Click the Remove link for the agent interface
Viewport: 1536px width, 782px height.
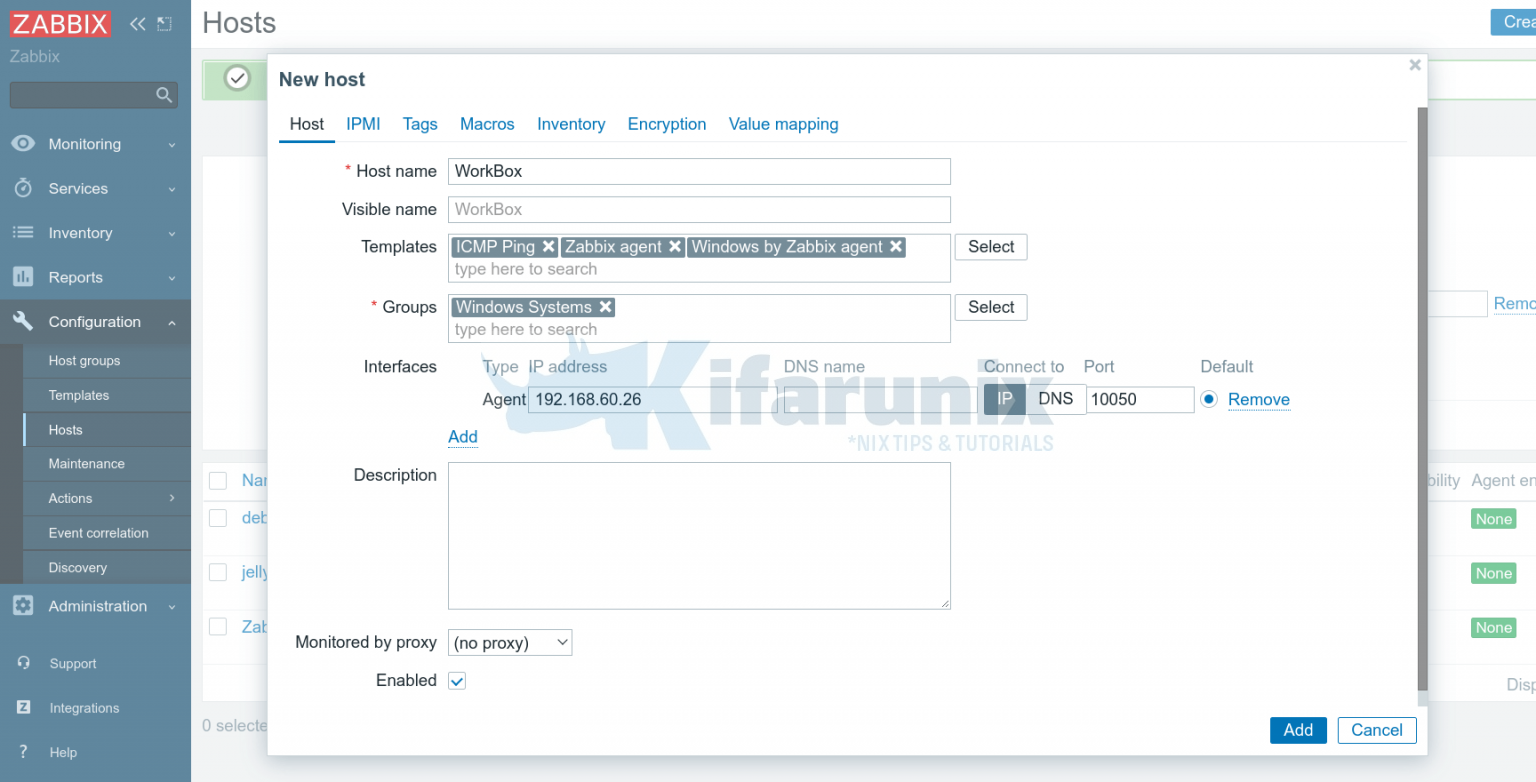coord(1258,399)
